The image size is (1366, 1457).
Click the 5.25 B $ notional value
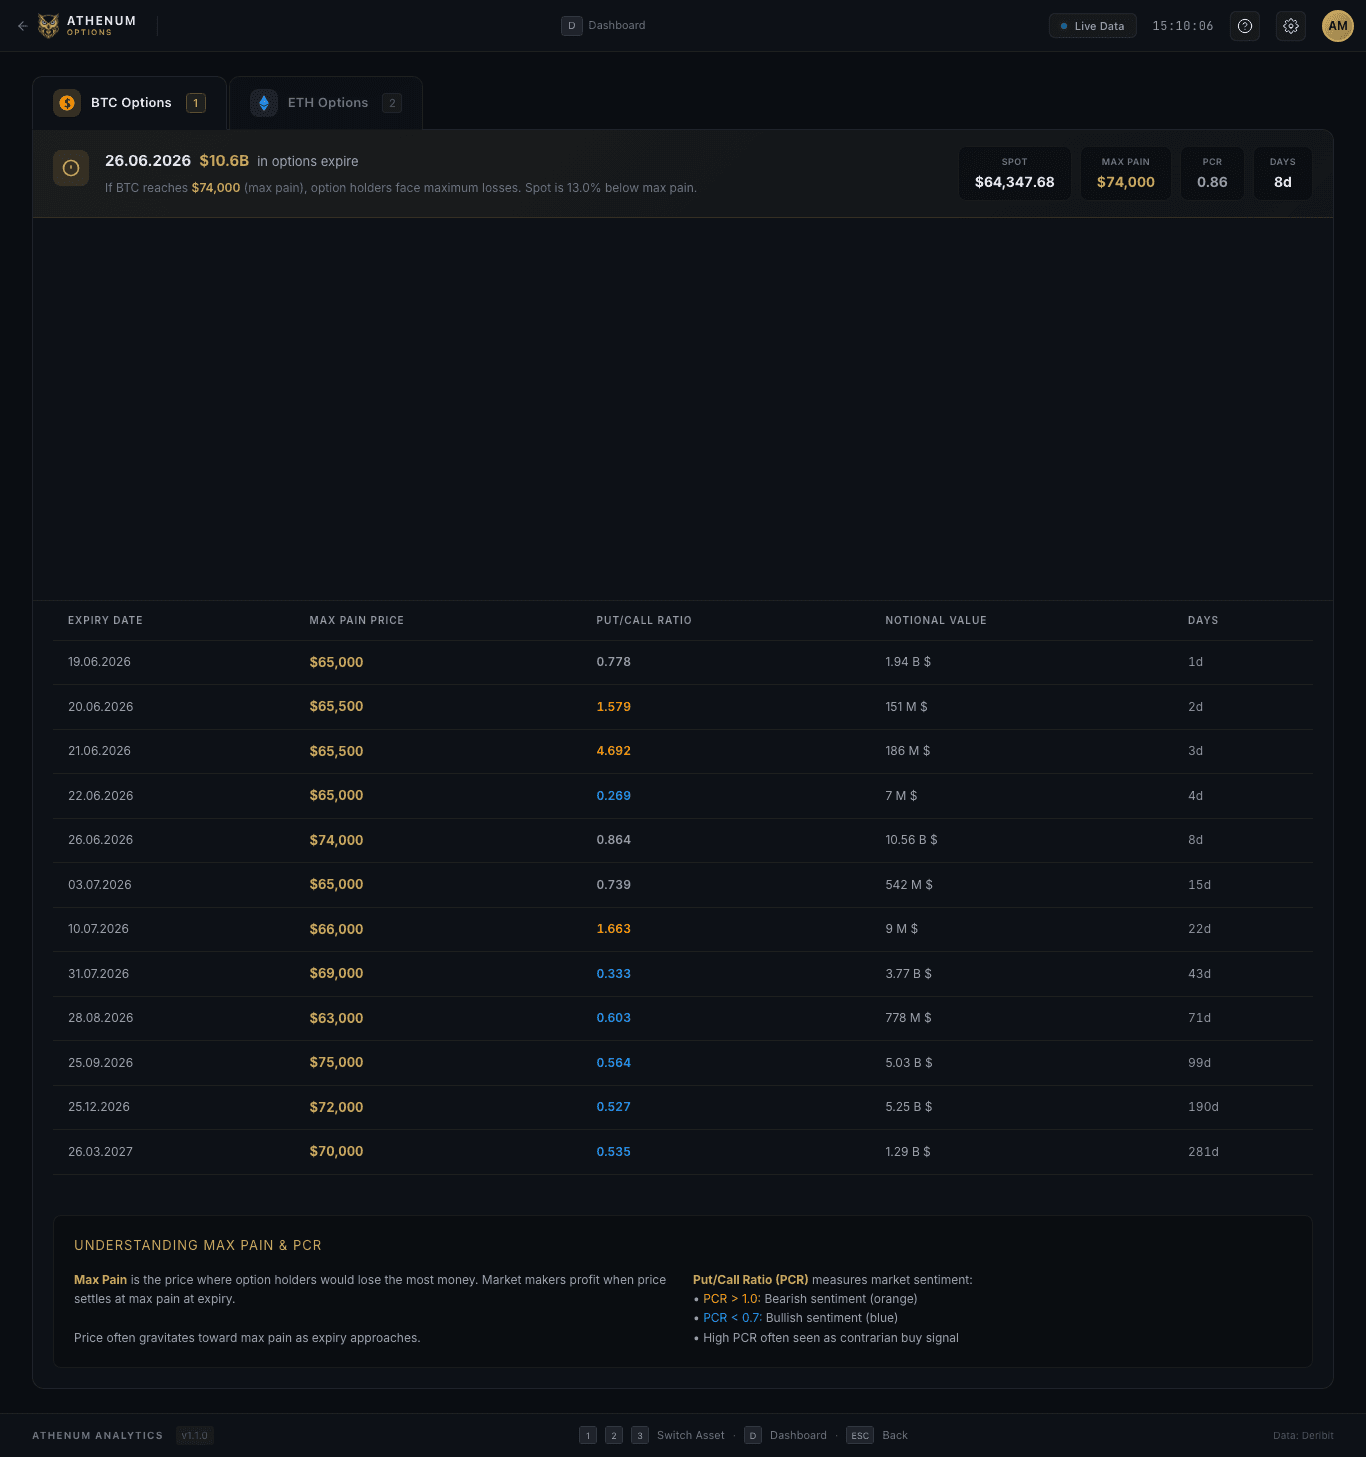pyautogui.click(x=908, y=1107)
